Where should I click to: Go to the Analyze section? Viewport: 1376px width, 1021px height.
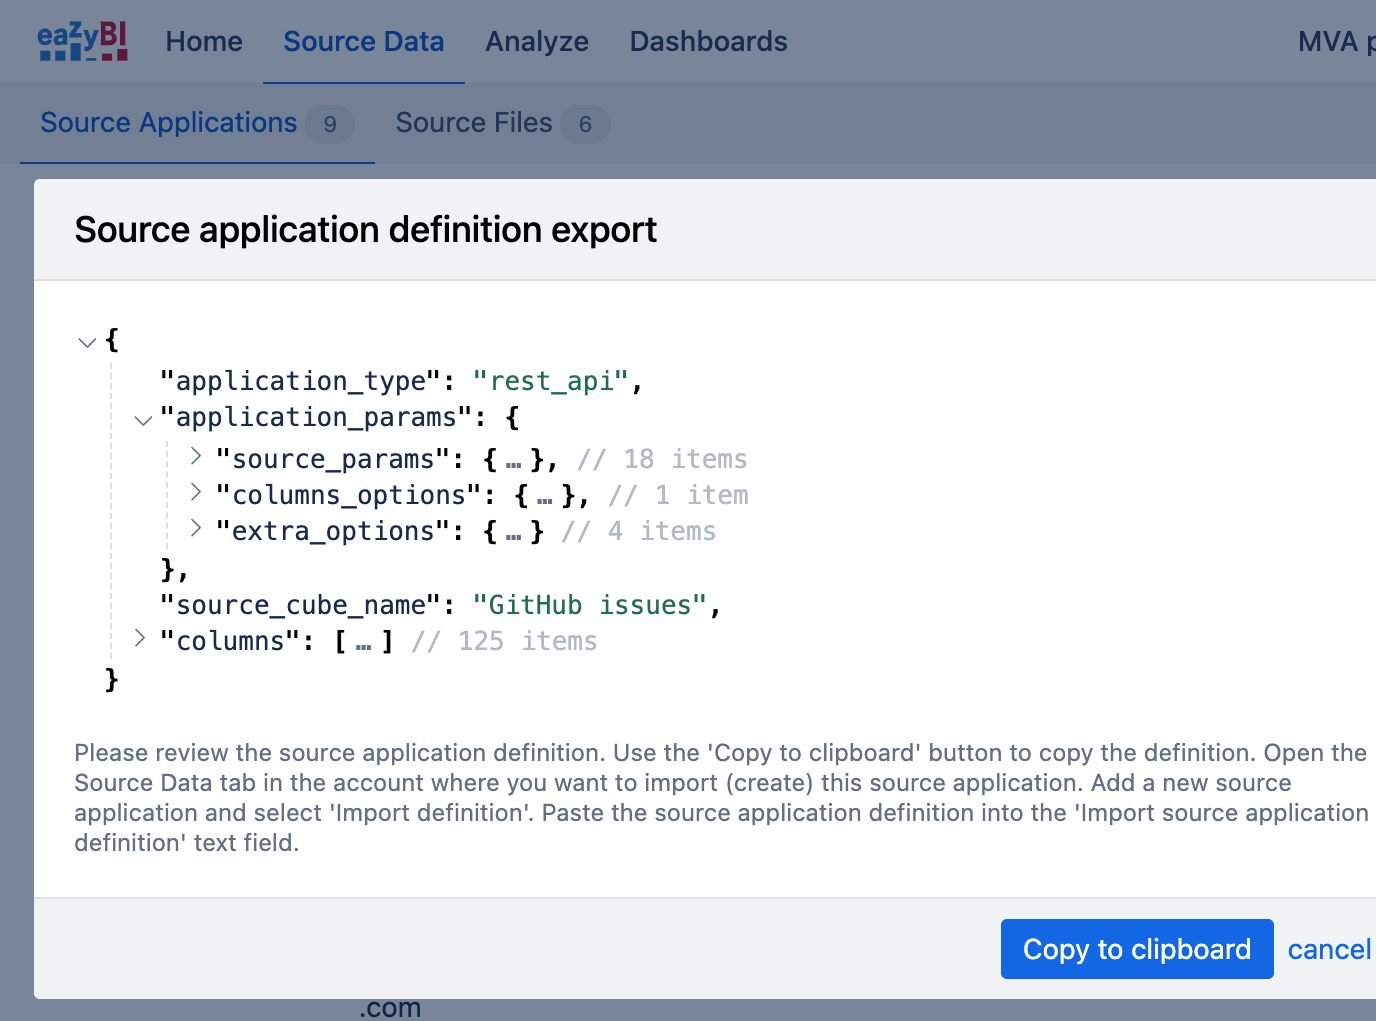click(x=537, y=41)
